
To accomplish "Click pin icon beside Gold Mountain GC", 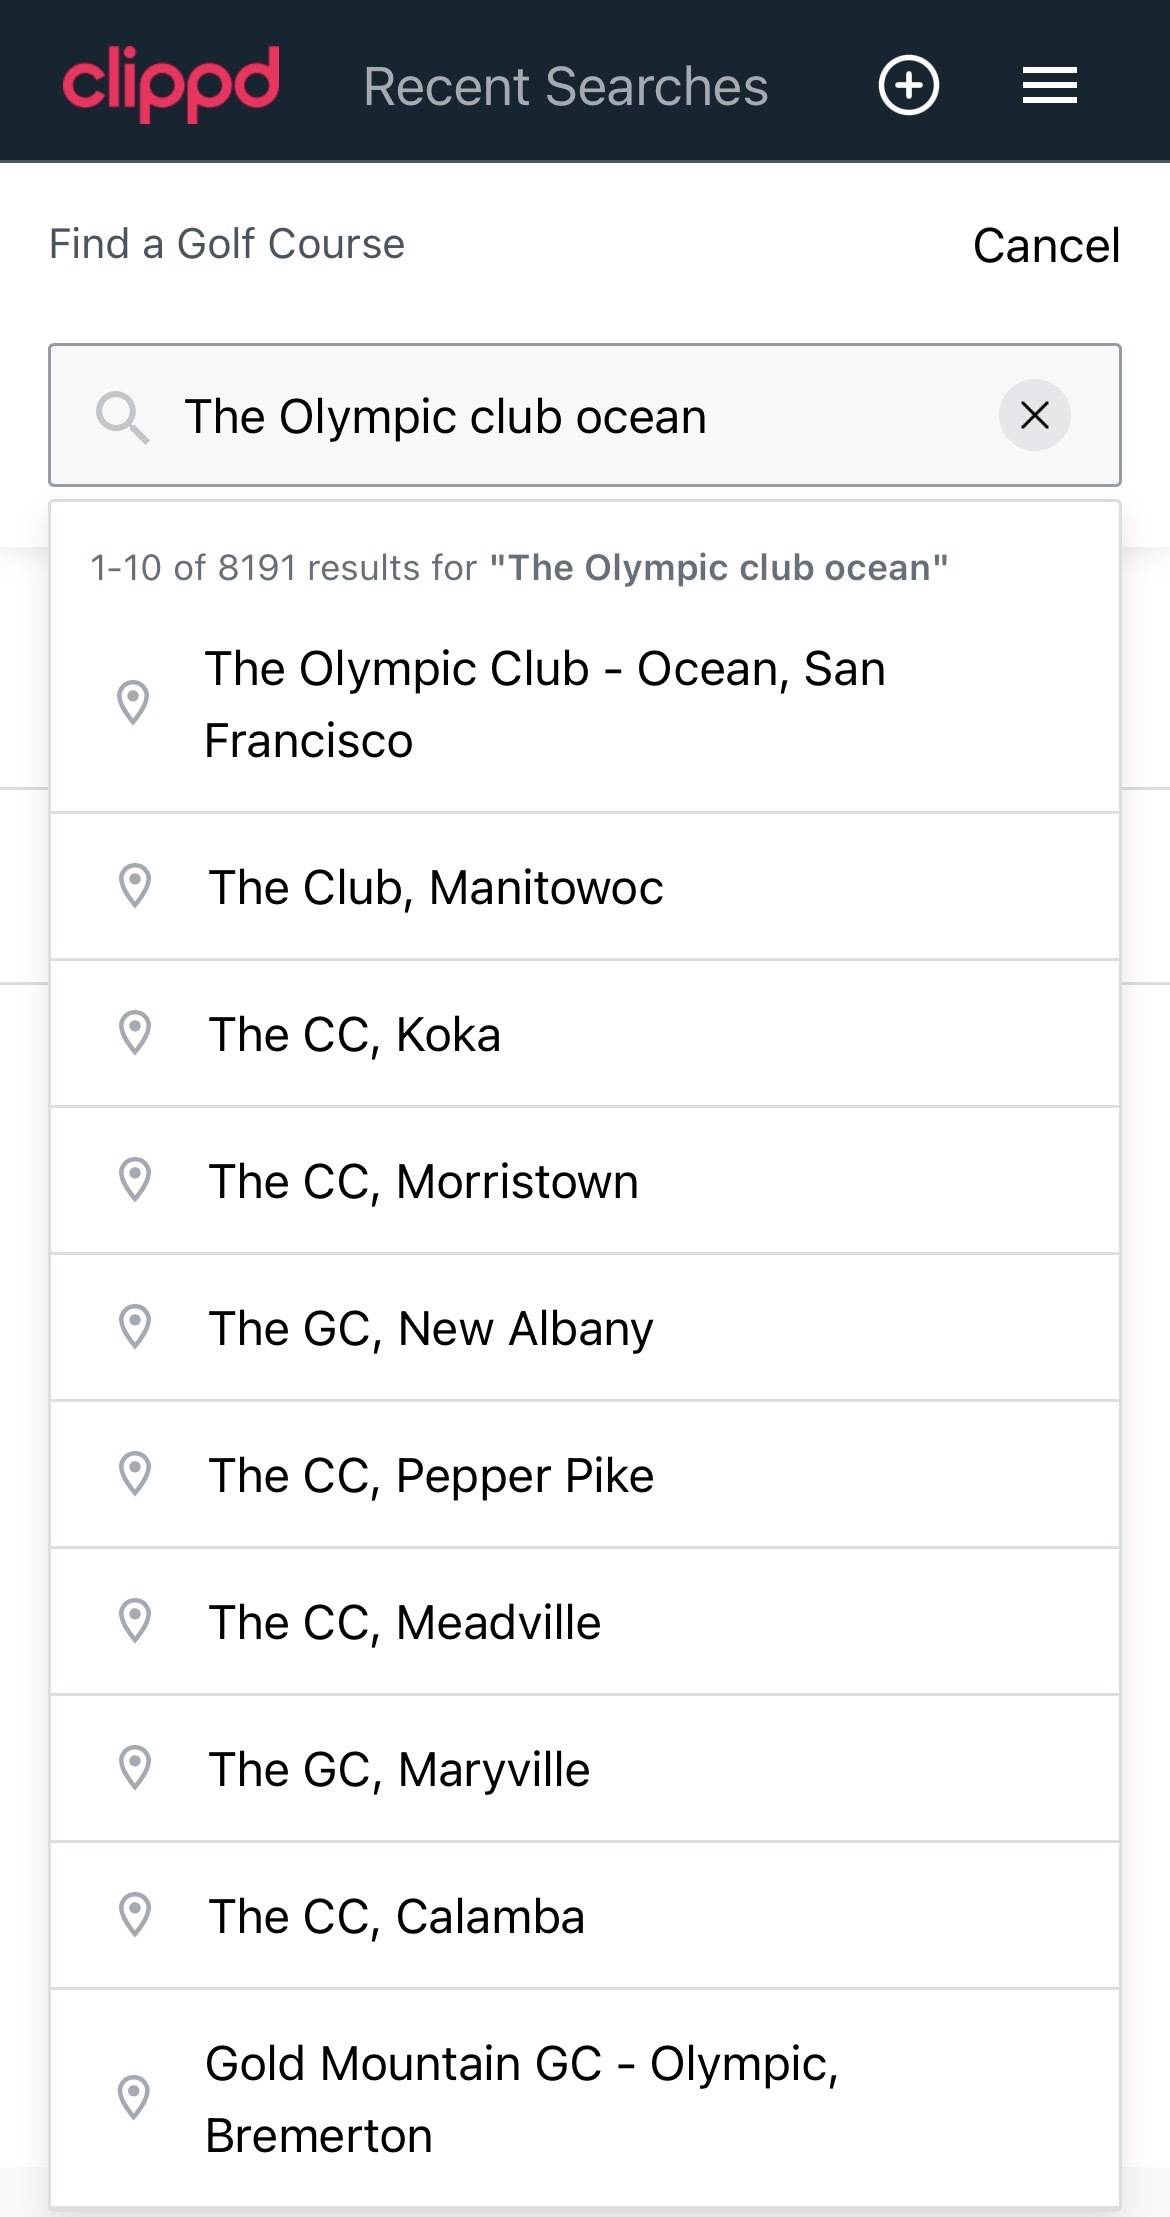I will point(134,2098).
